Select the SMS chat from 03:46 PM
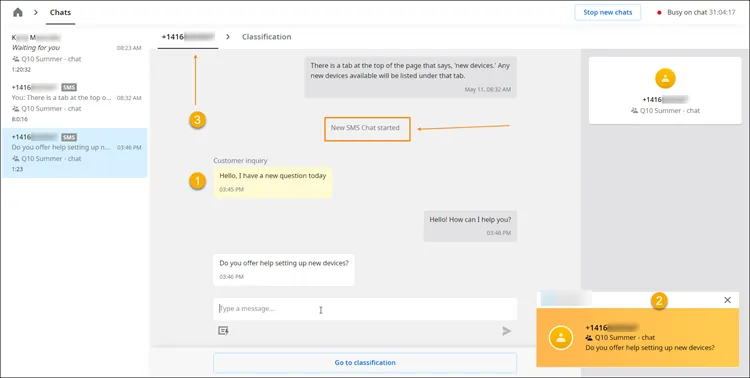Image resolution: width=750 pixels, height=378 pixels. click(x=75, y=153)
